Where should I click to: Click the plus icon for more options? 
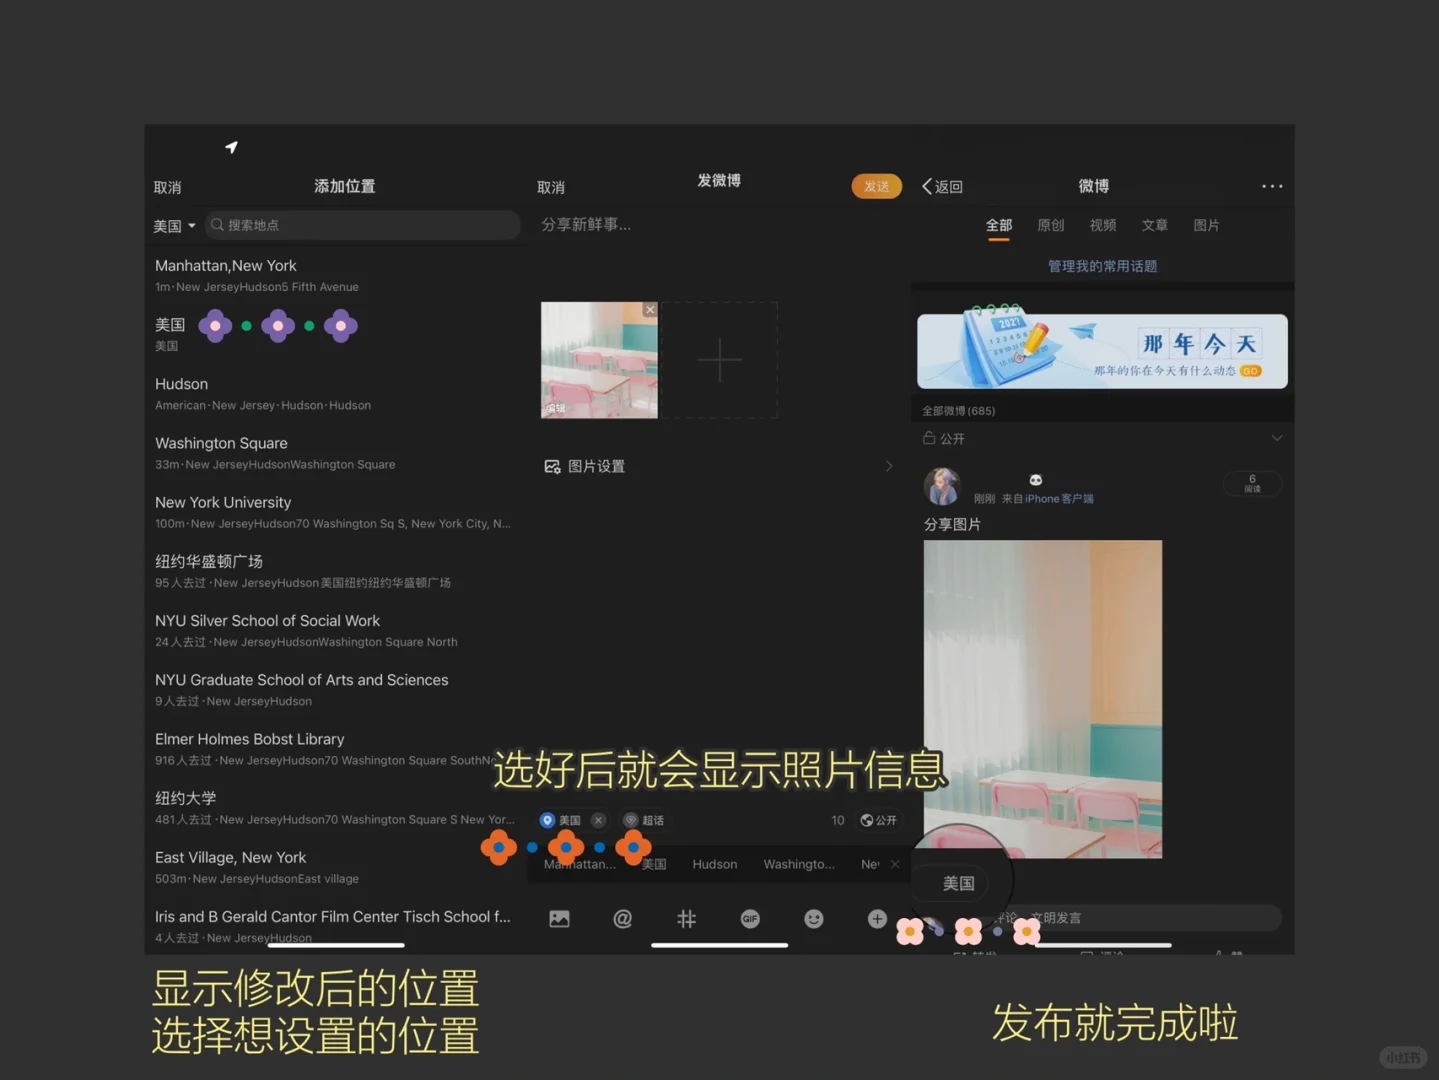[877, 918]
